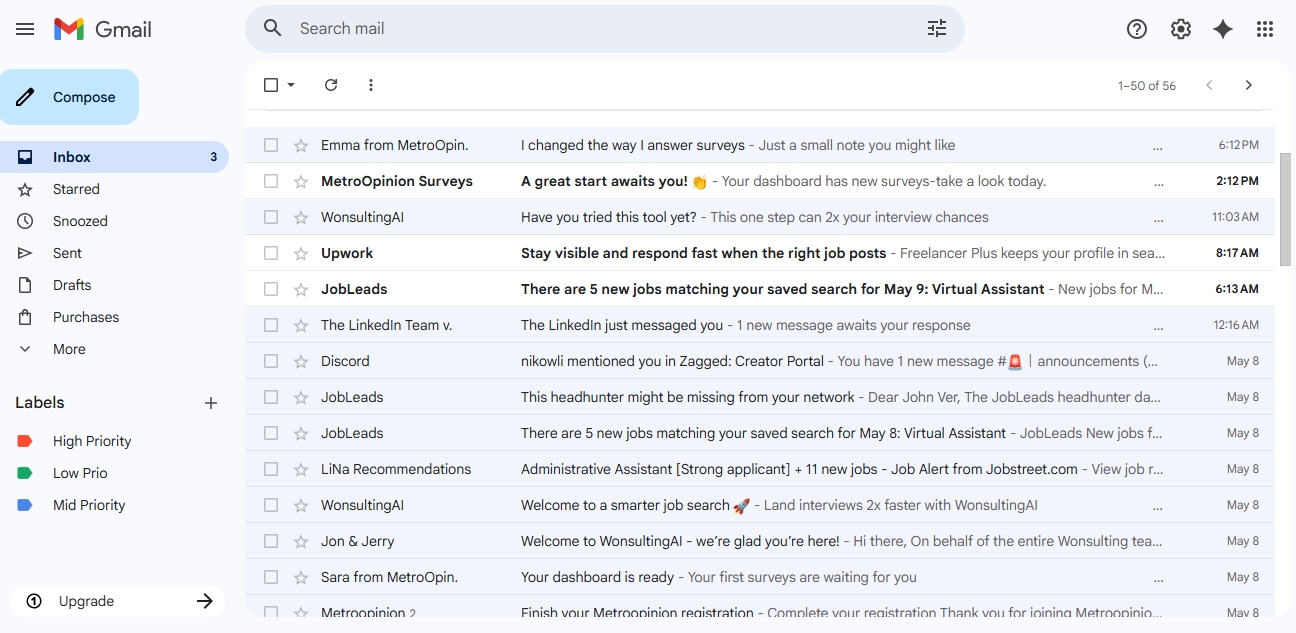Open the More options three-dot menu
This screenshot has height=633, width=1296.
point(371,85)
